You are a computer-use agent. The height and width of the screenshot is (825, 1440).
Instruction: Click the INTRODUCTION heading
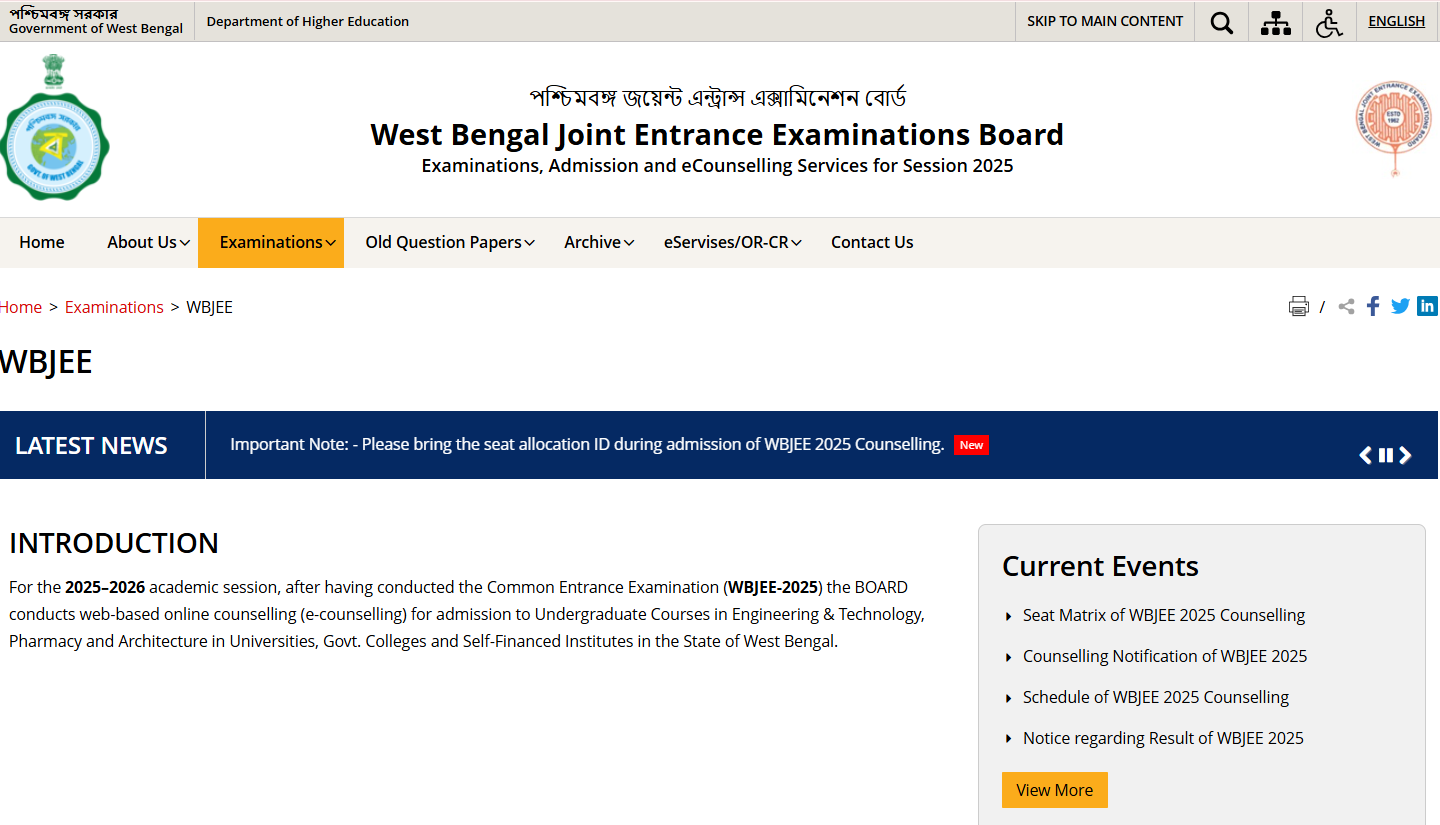(x=114, y=543)
